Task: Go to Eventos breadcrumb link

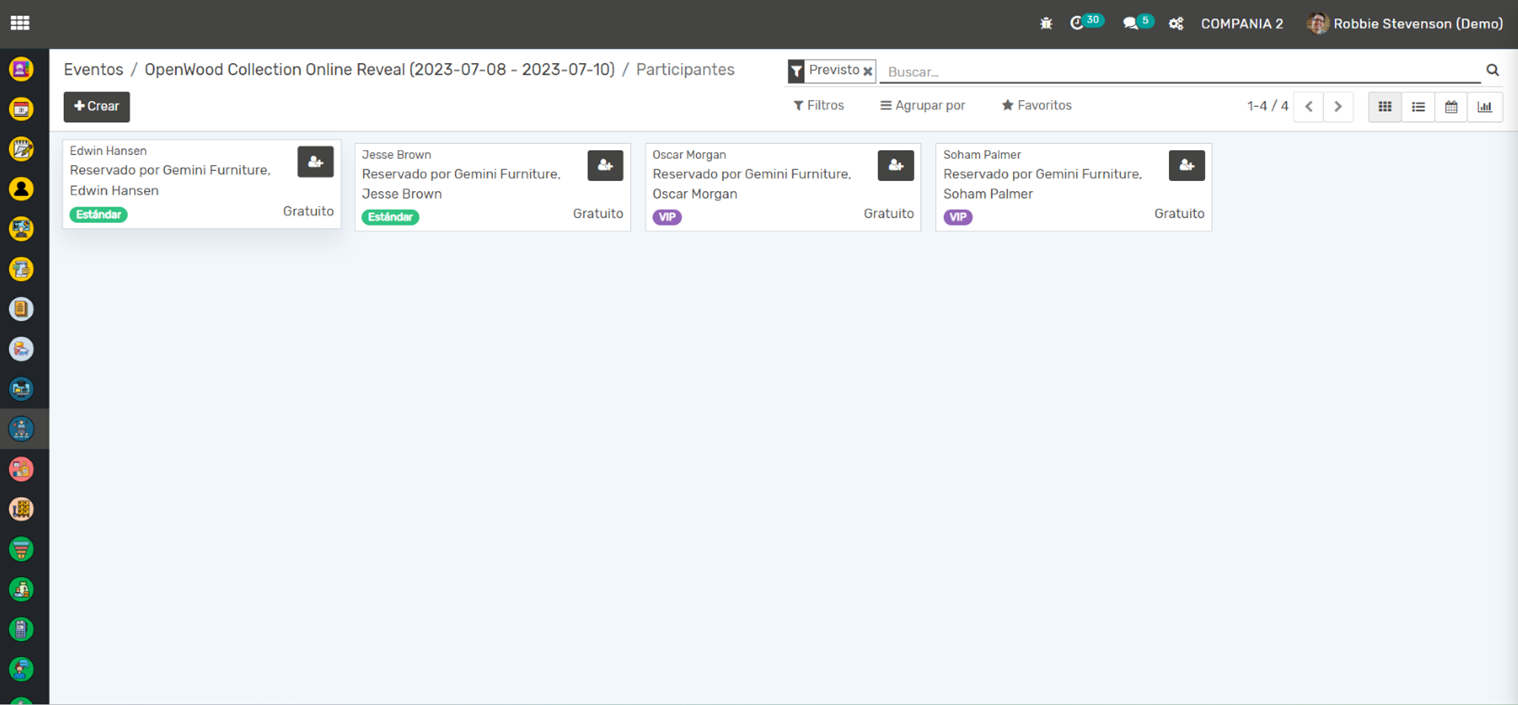Action: pyautogui.click(x=93, y=70)
